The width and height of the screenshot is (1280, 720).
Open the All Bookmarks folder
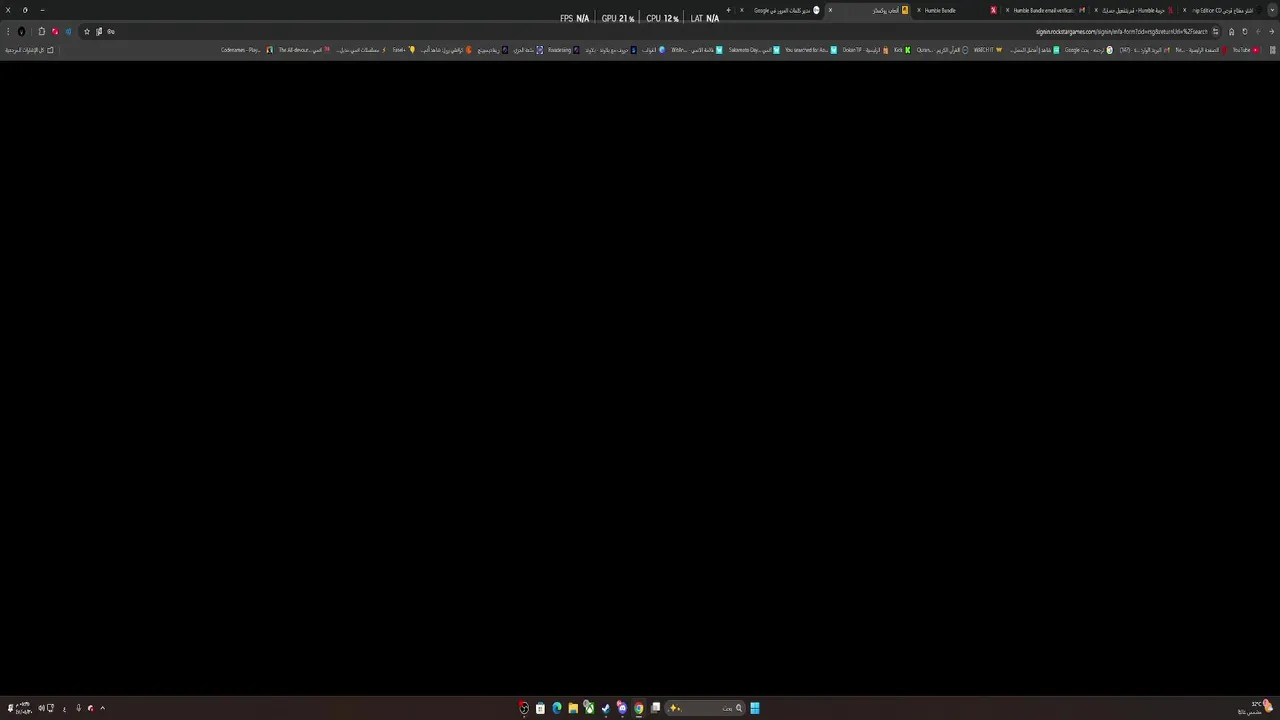29,50
